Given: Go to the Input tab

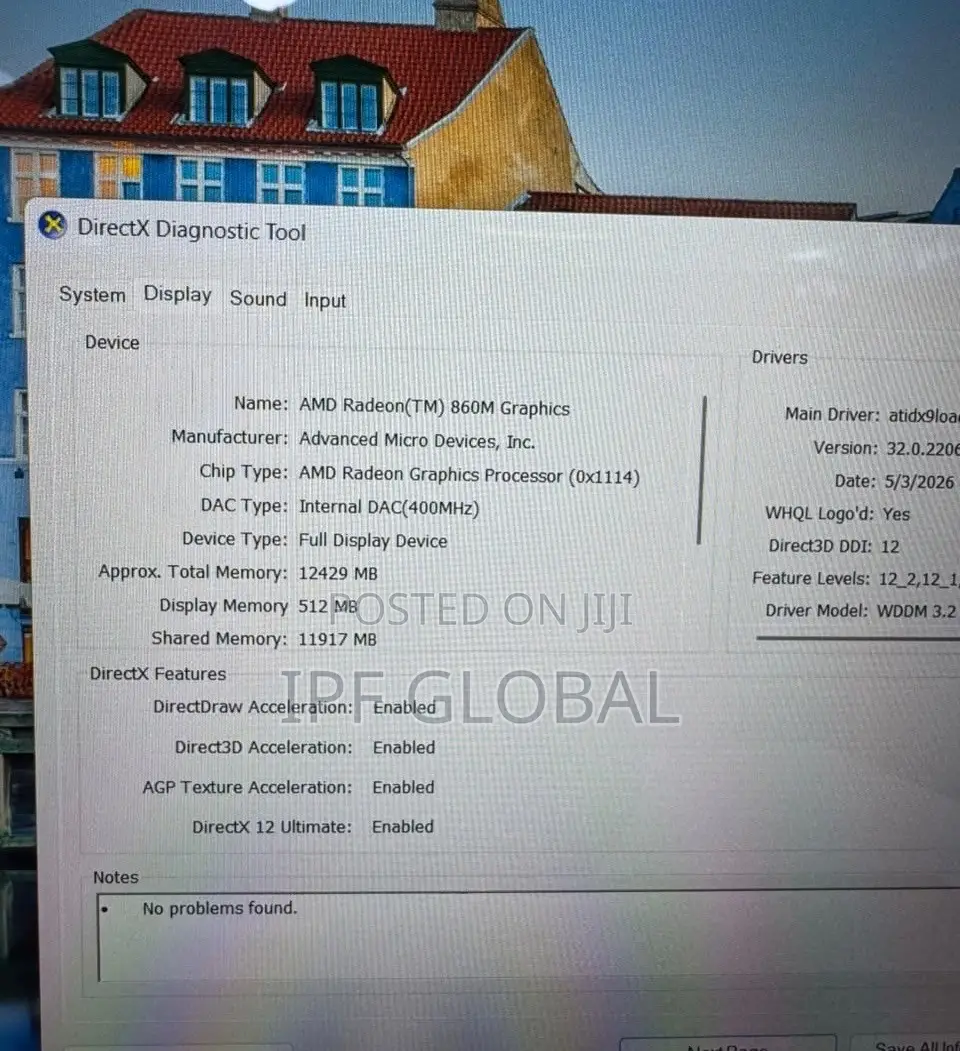Looking at the screenshot, I should (325, 300).
